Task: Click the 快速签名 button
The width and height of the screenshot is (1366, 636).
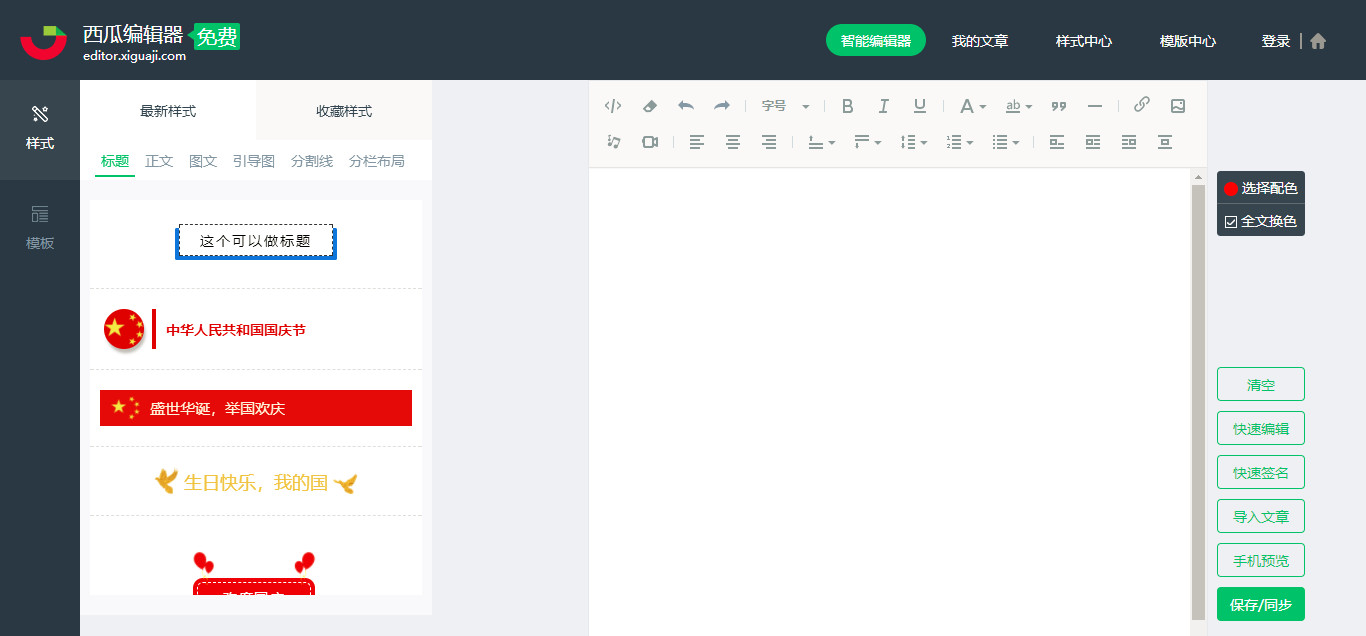Action: click(1261, 472)
